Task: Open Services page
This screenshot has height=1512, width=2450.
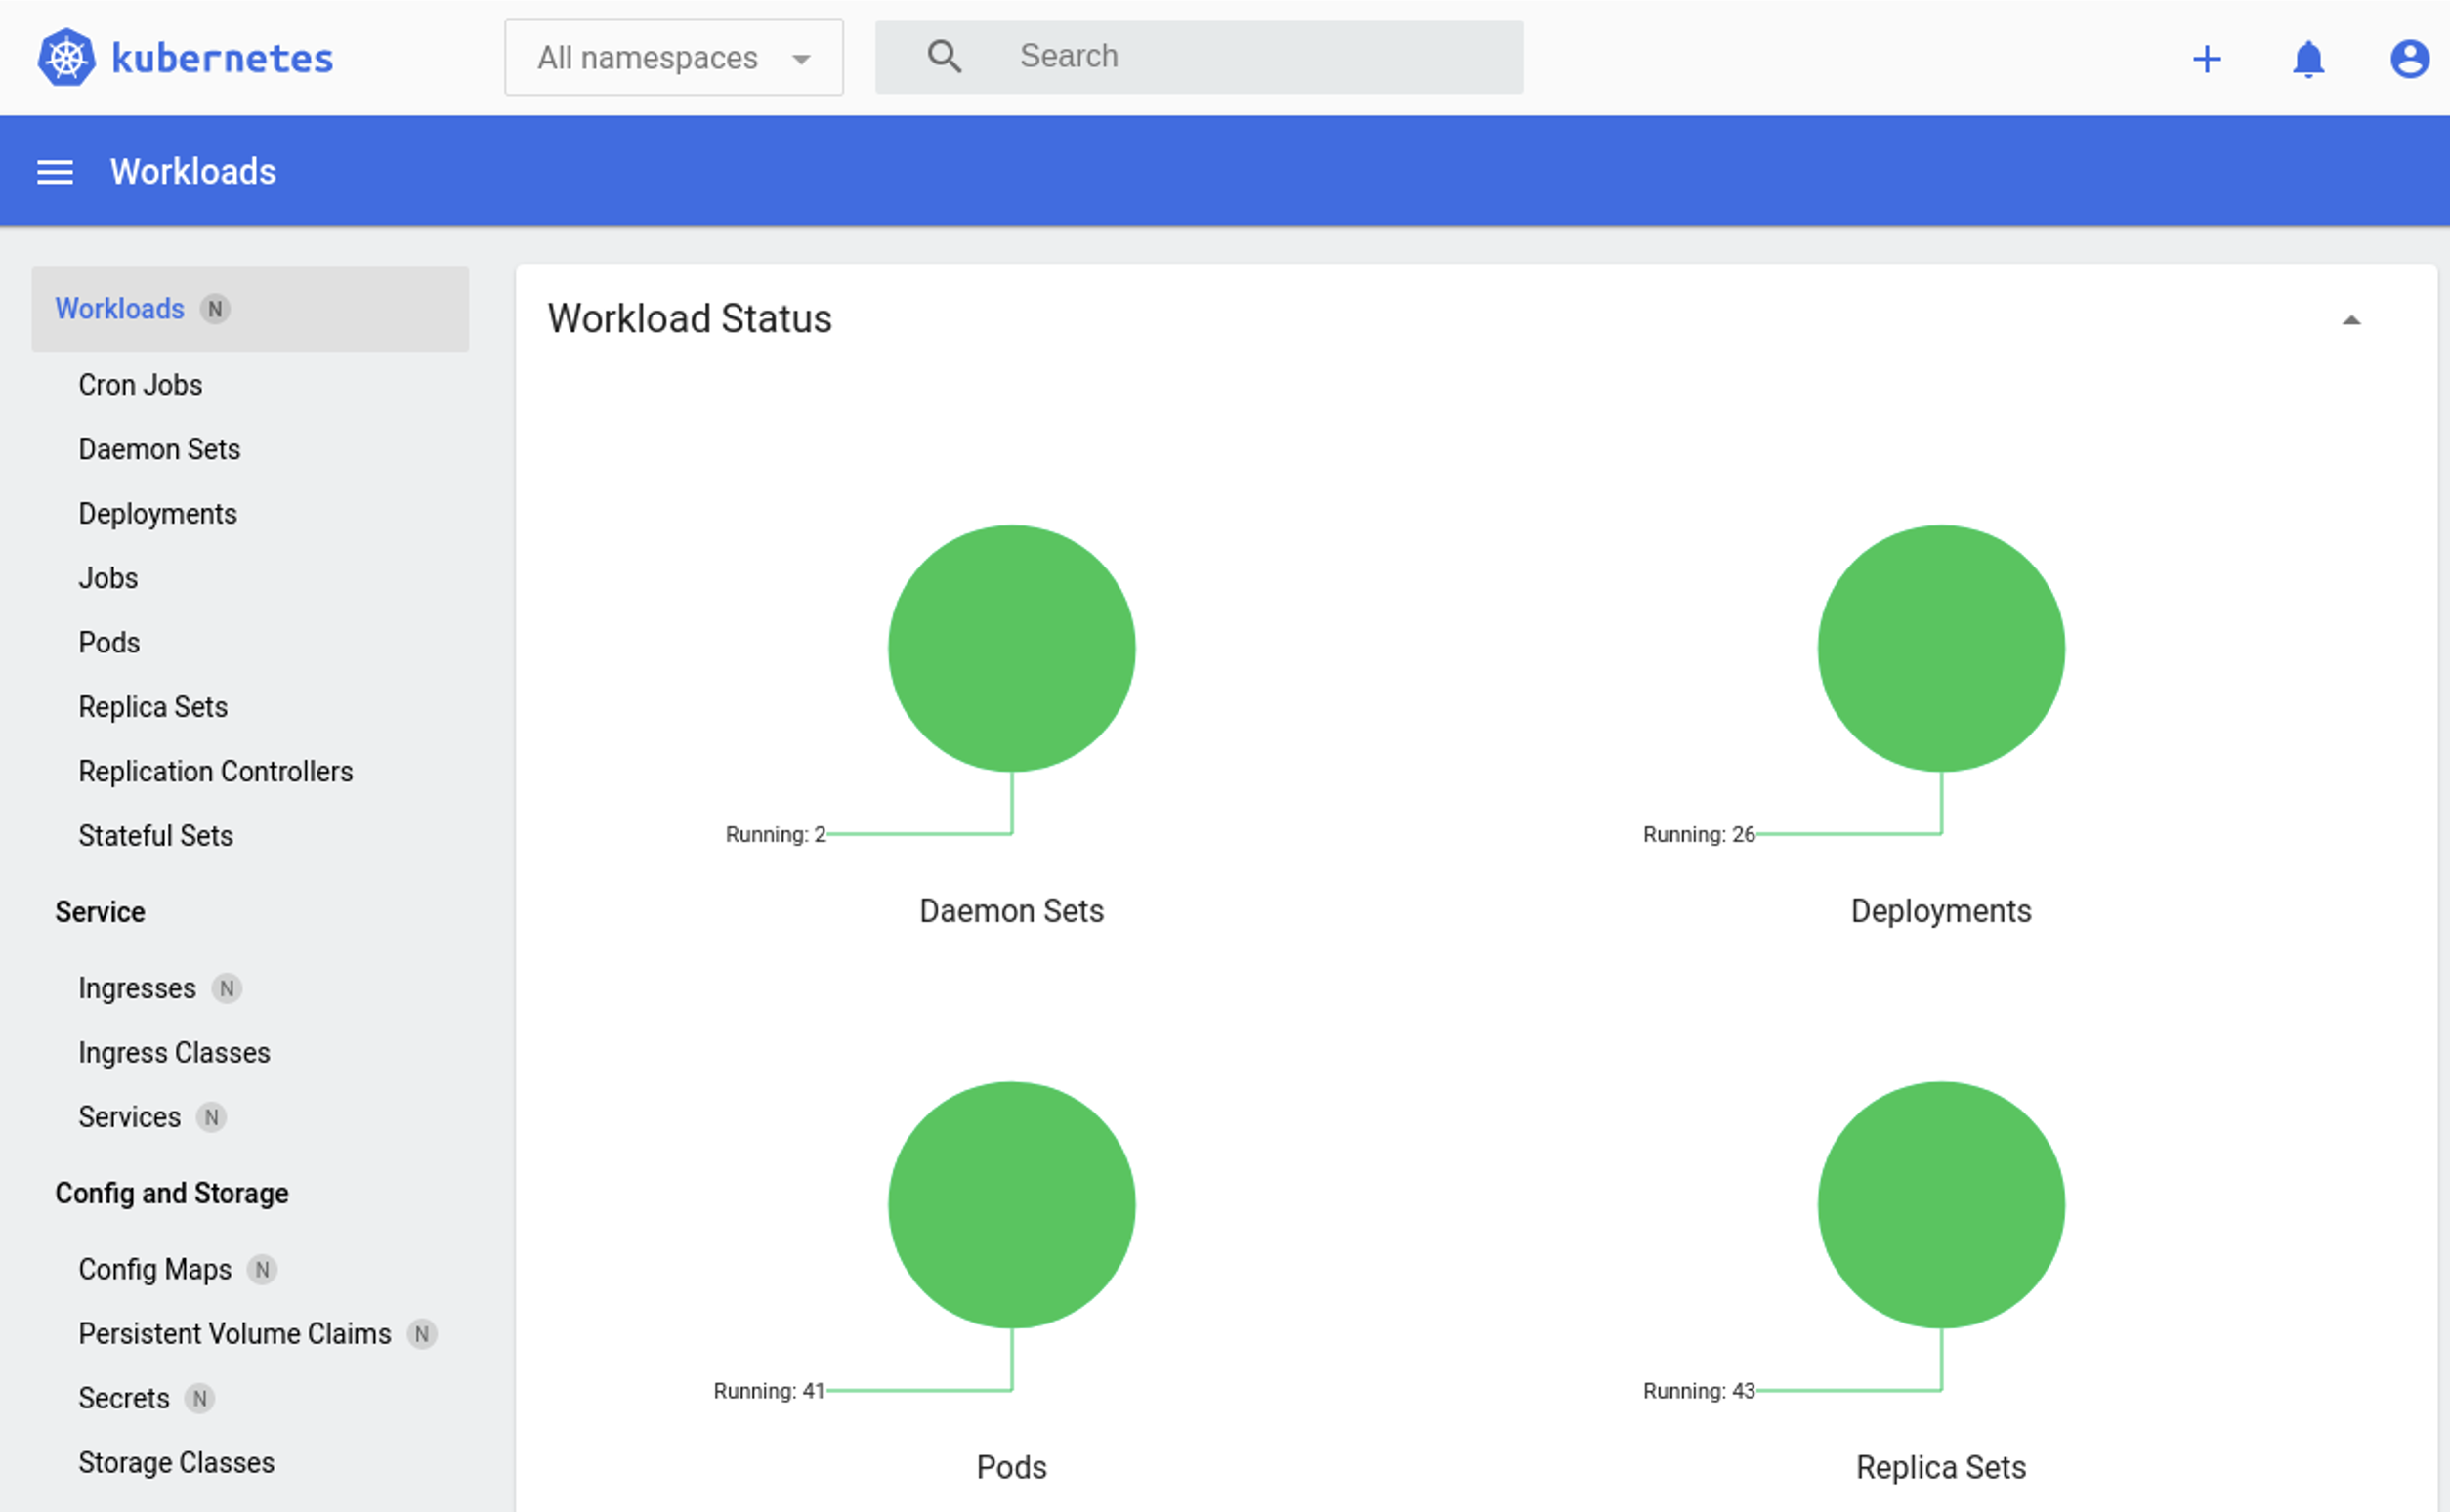Action: pyautogui.click(x=130, y=1117)
